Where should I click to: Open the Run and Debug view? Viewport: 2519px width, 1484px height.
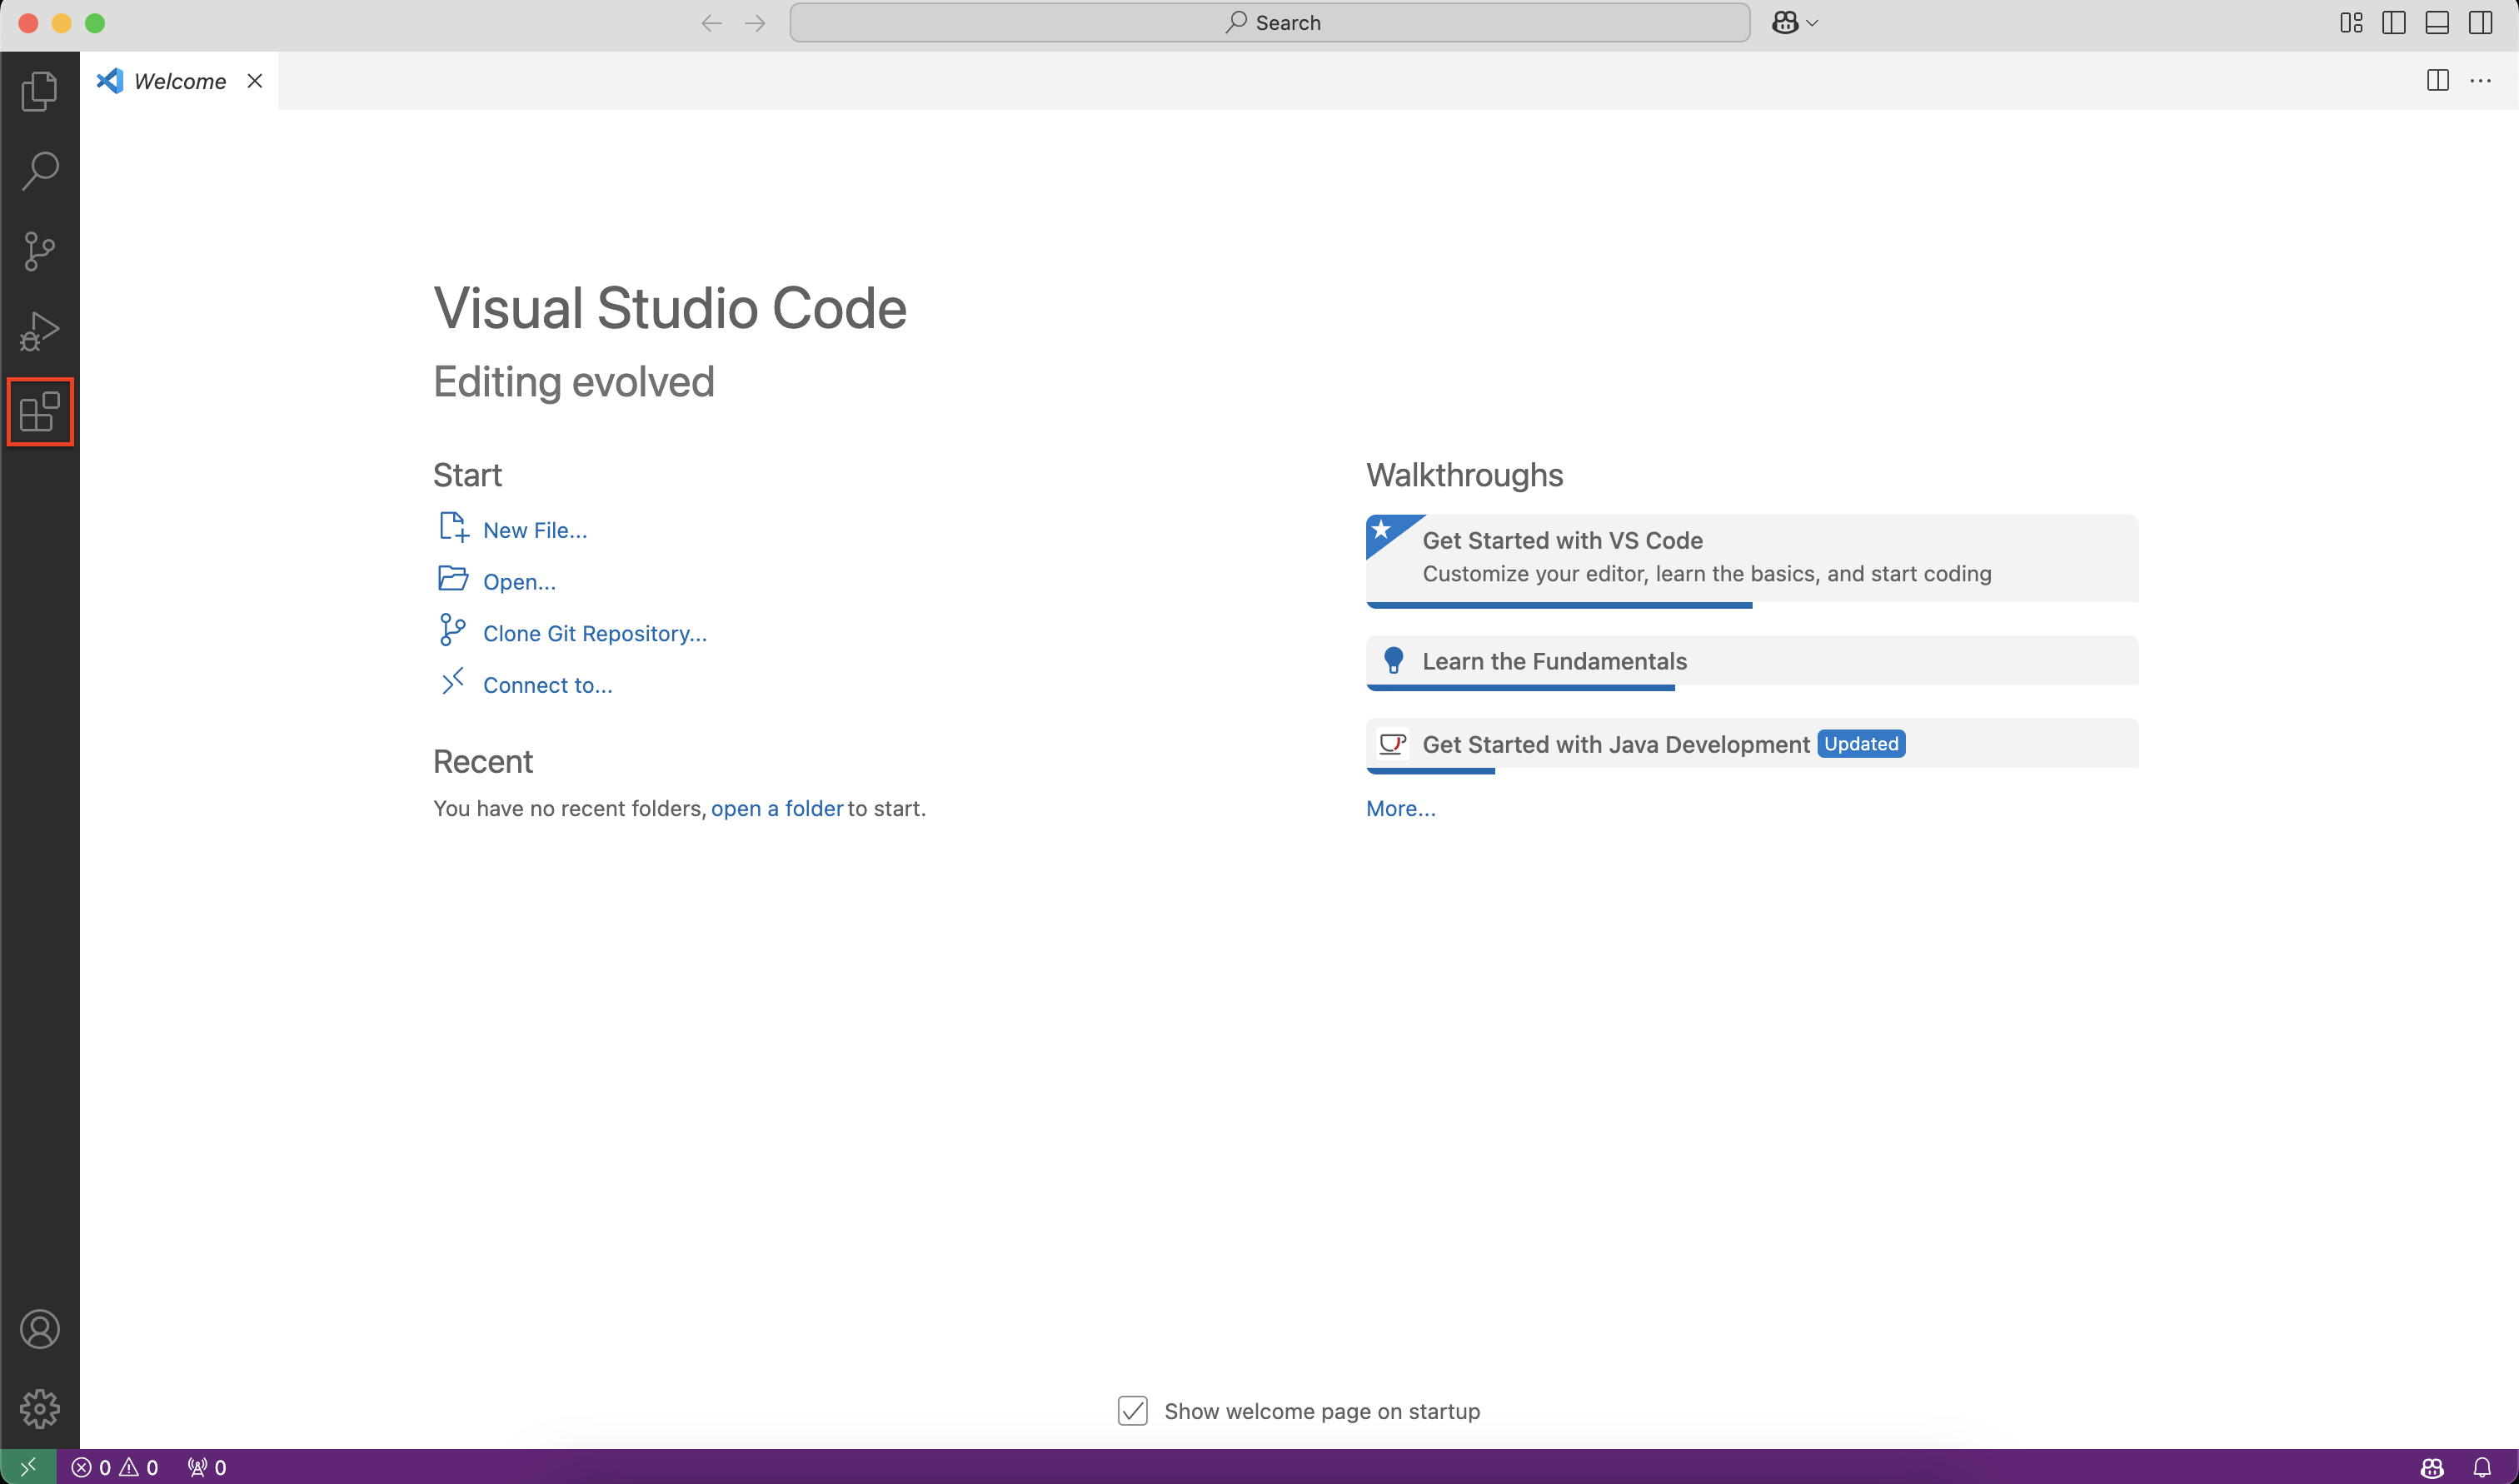point(39,331)
